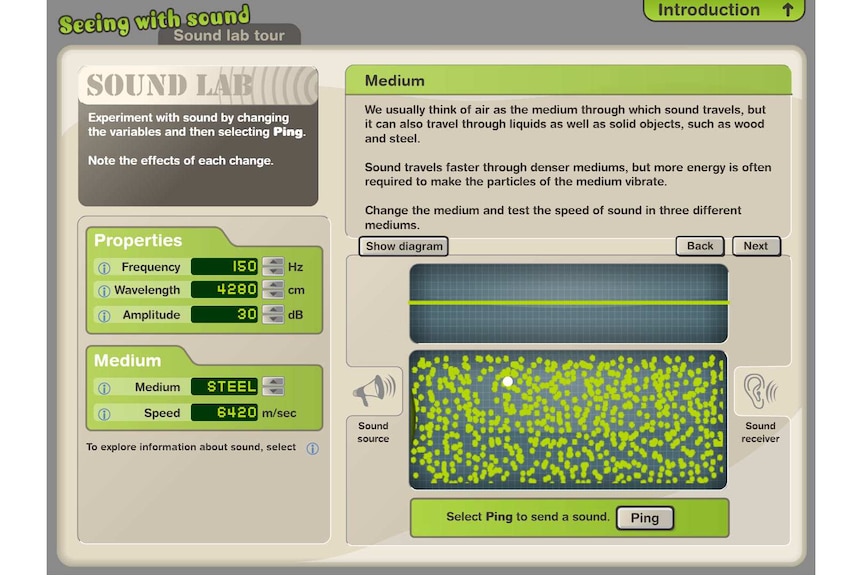
Task: Increase Wavelength with the up arrow
Action: point(273,285)
